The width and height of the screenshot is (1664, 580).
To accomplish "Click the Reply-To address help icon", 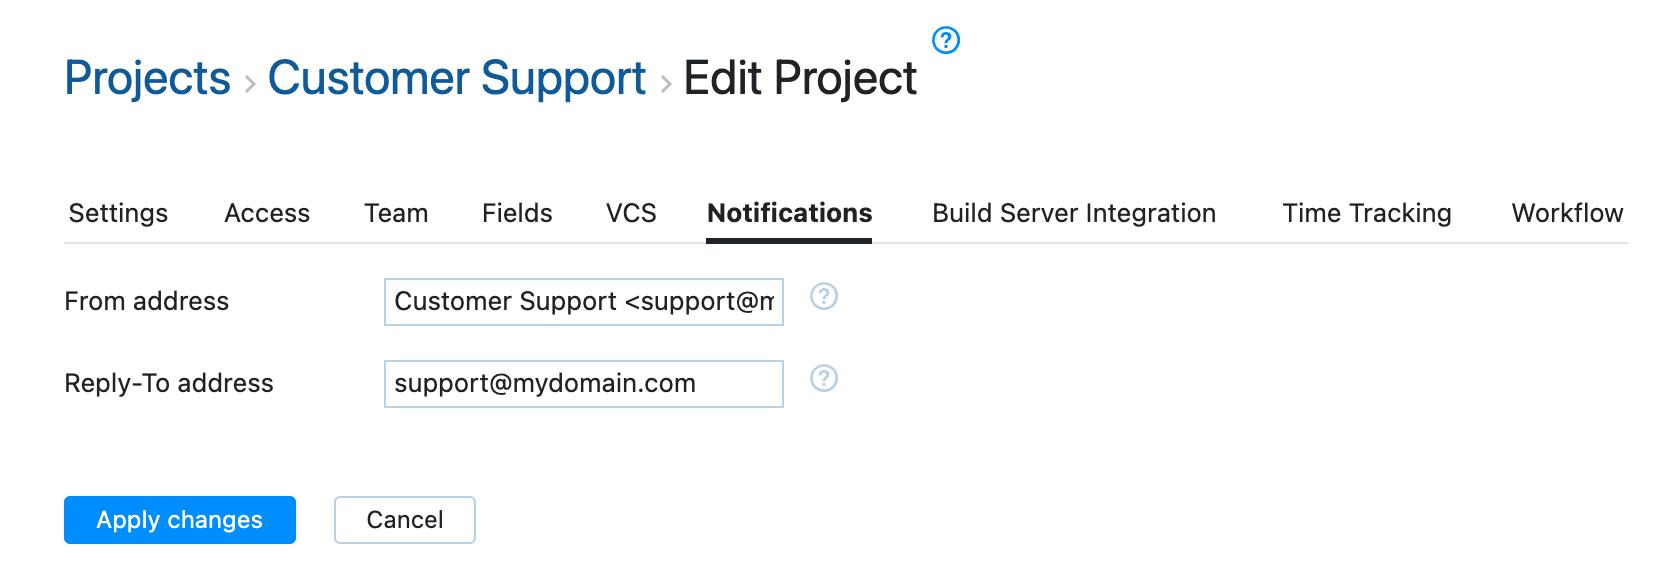I will click(823, 379).
